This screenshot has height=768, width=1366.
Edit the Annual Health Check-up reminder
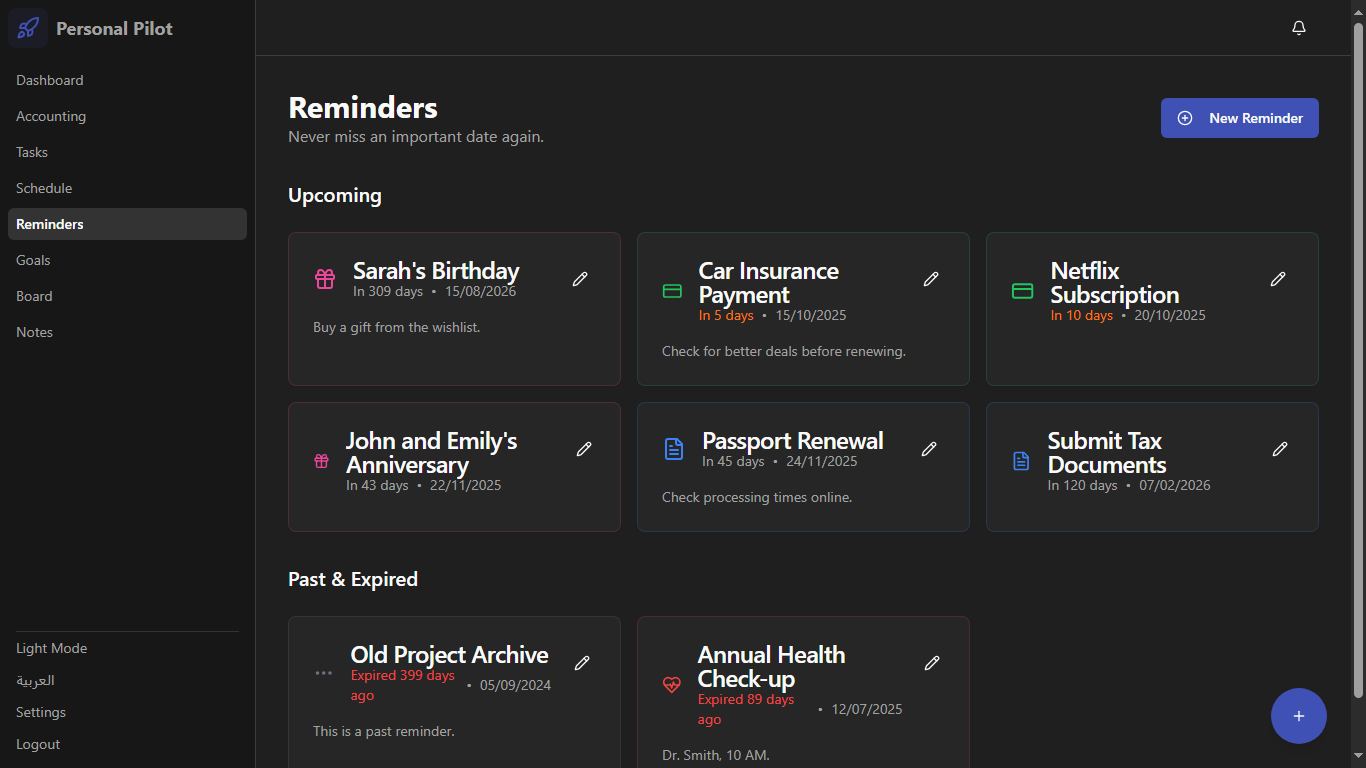coord(932,663)
